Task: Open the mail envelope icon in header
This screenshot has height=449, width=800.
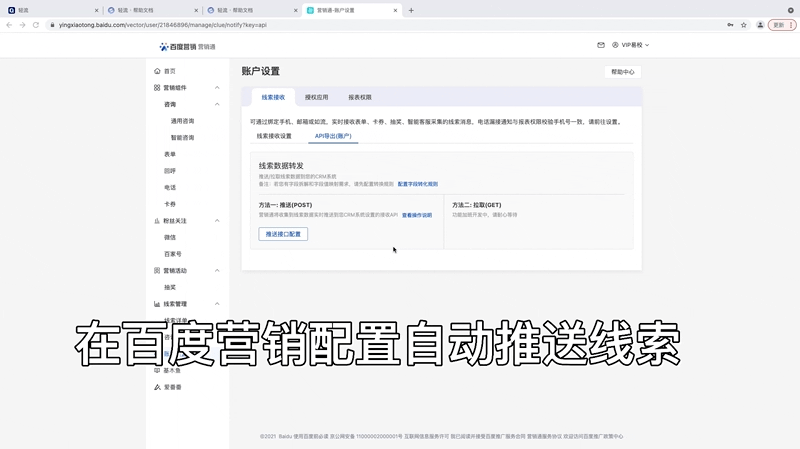Action: coord(601,45)
